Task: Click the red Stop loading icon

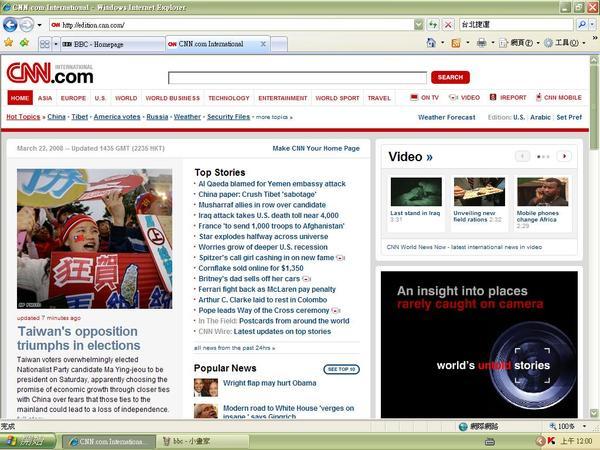Action: coord(448,25)
